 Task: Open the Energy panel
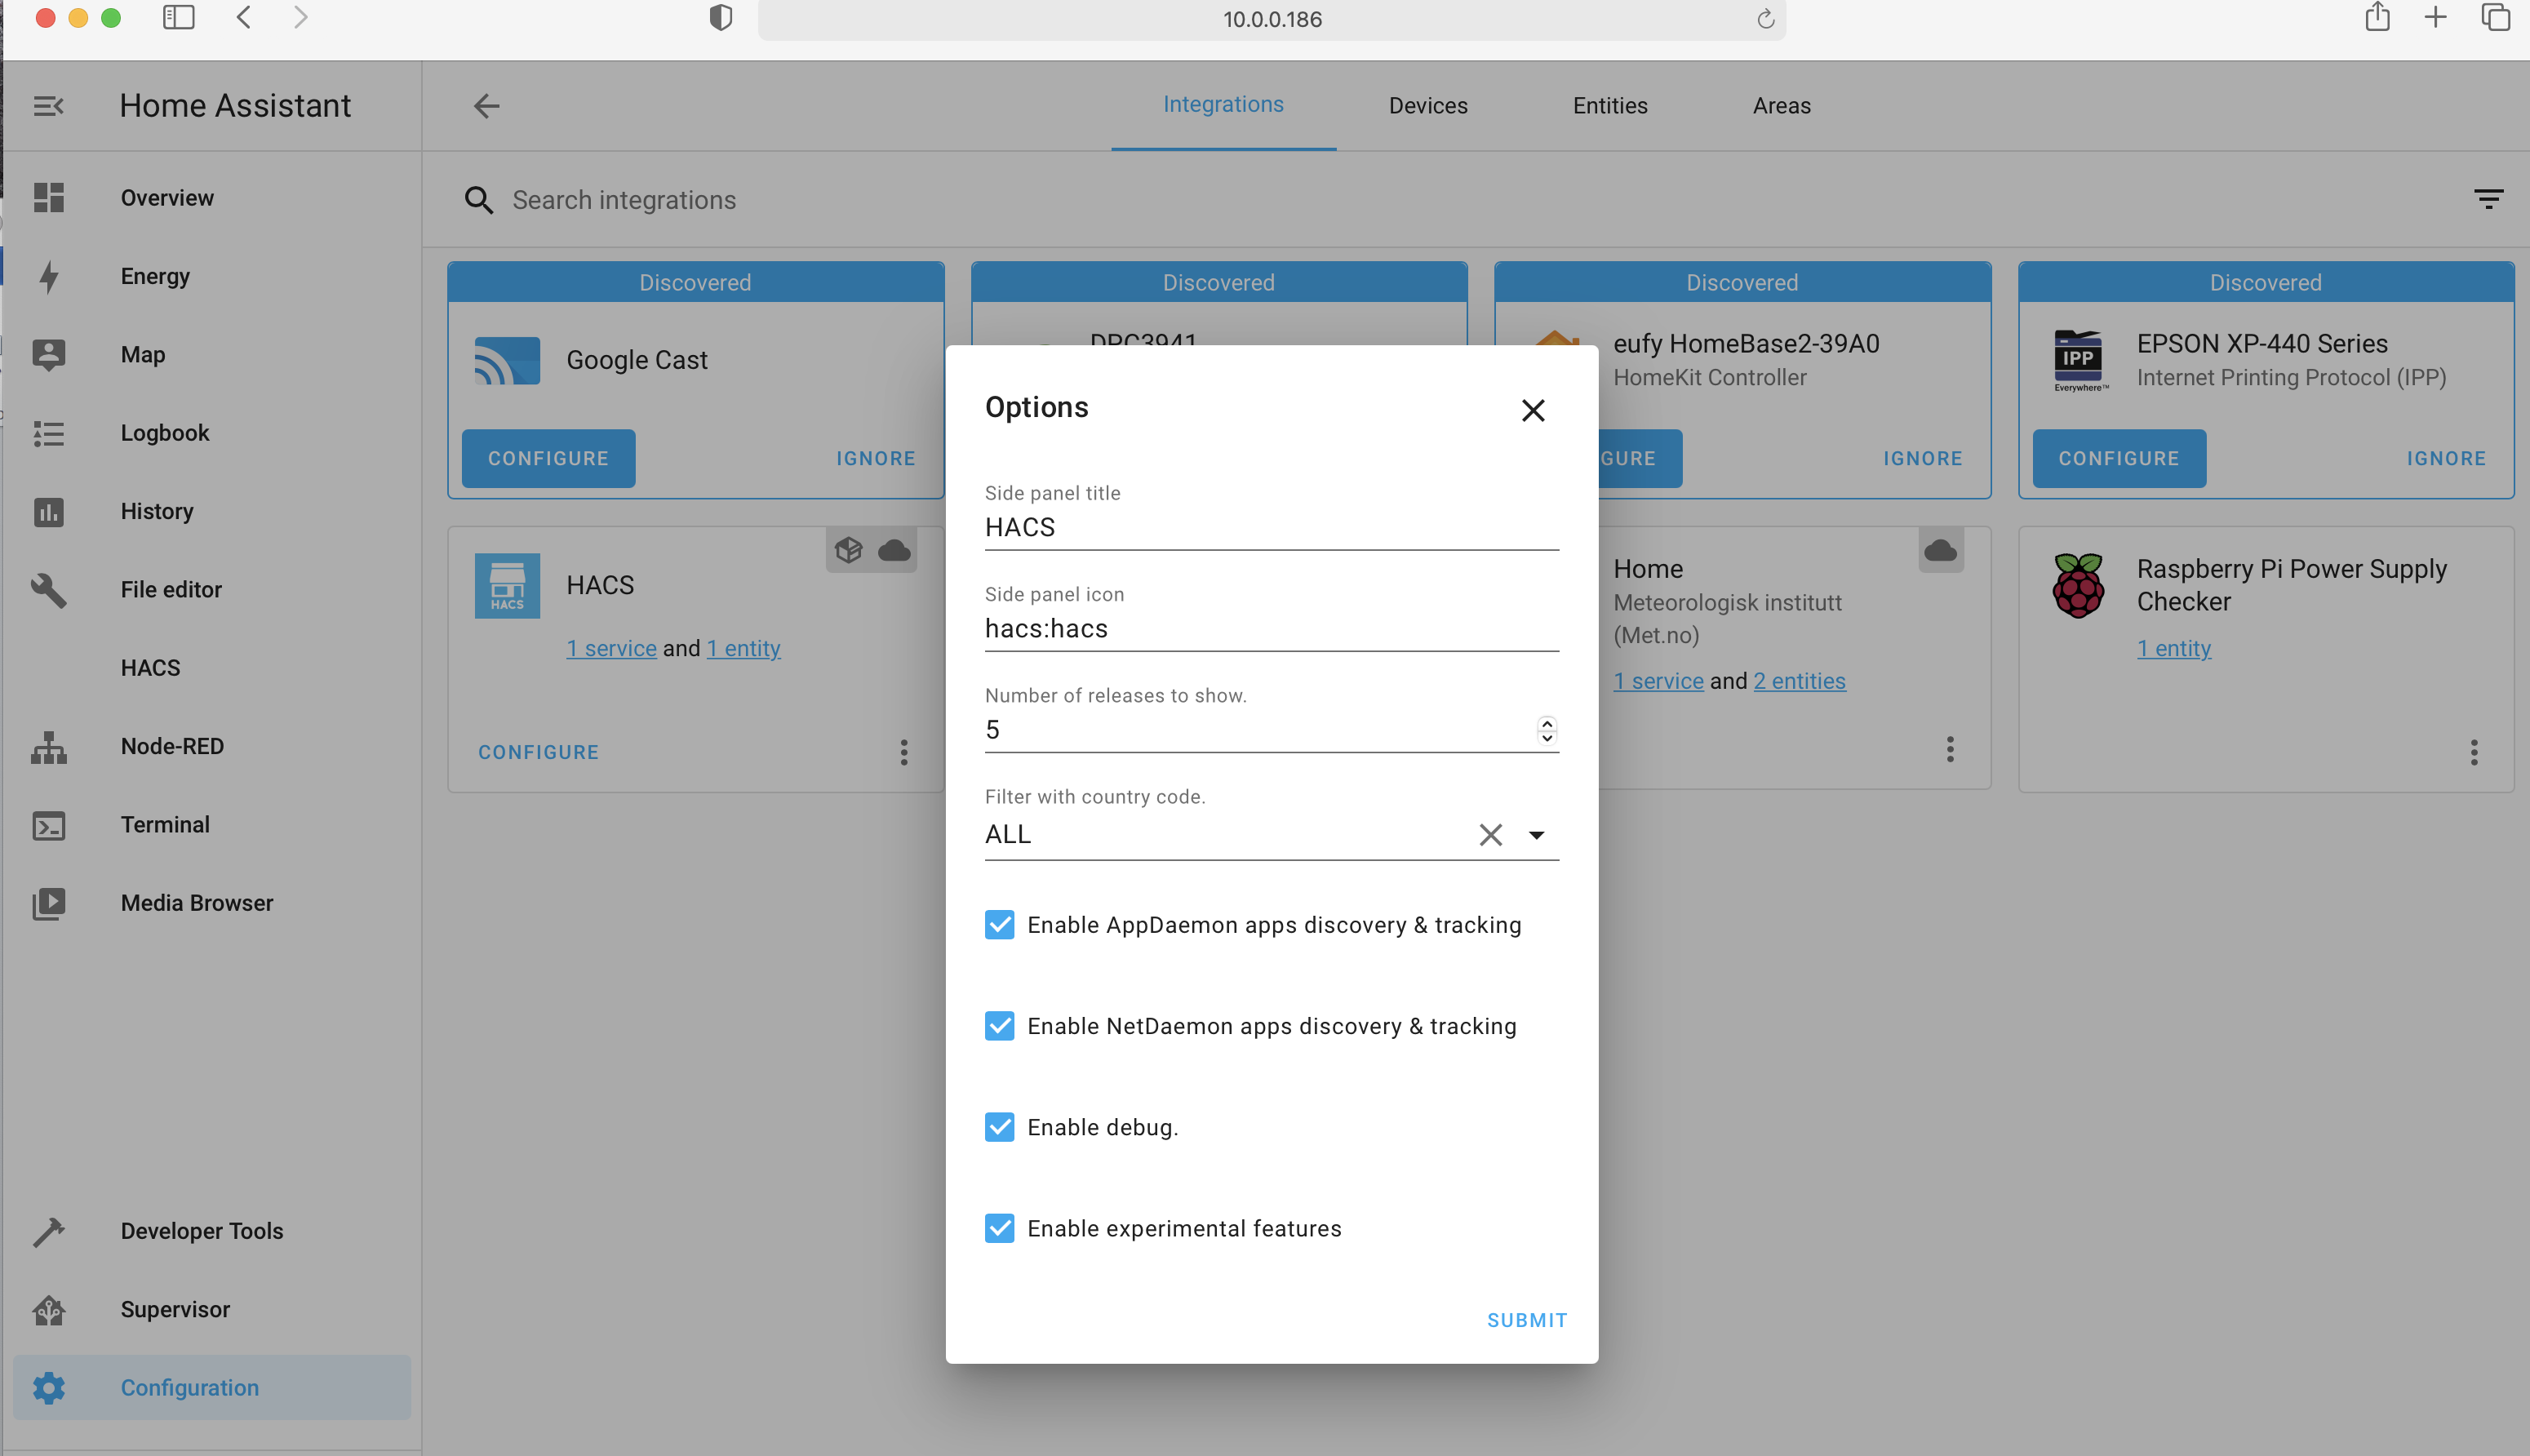pos(155,276)
